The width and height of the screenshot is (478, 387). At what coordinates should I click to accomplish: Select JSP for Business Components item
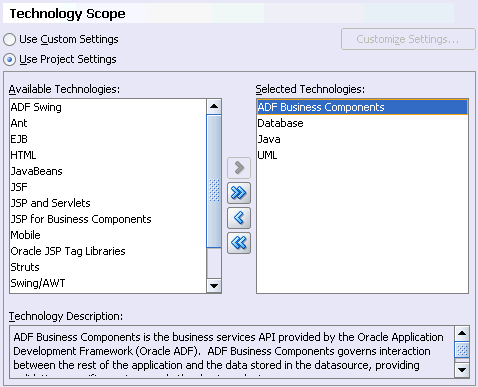[108, 219]
